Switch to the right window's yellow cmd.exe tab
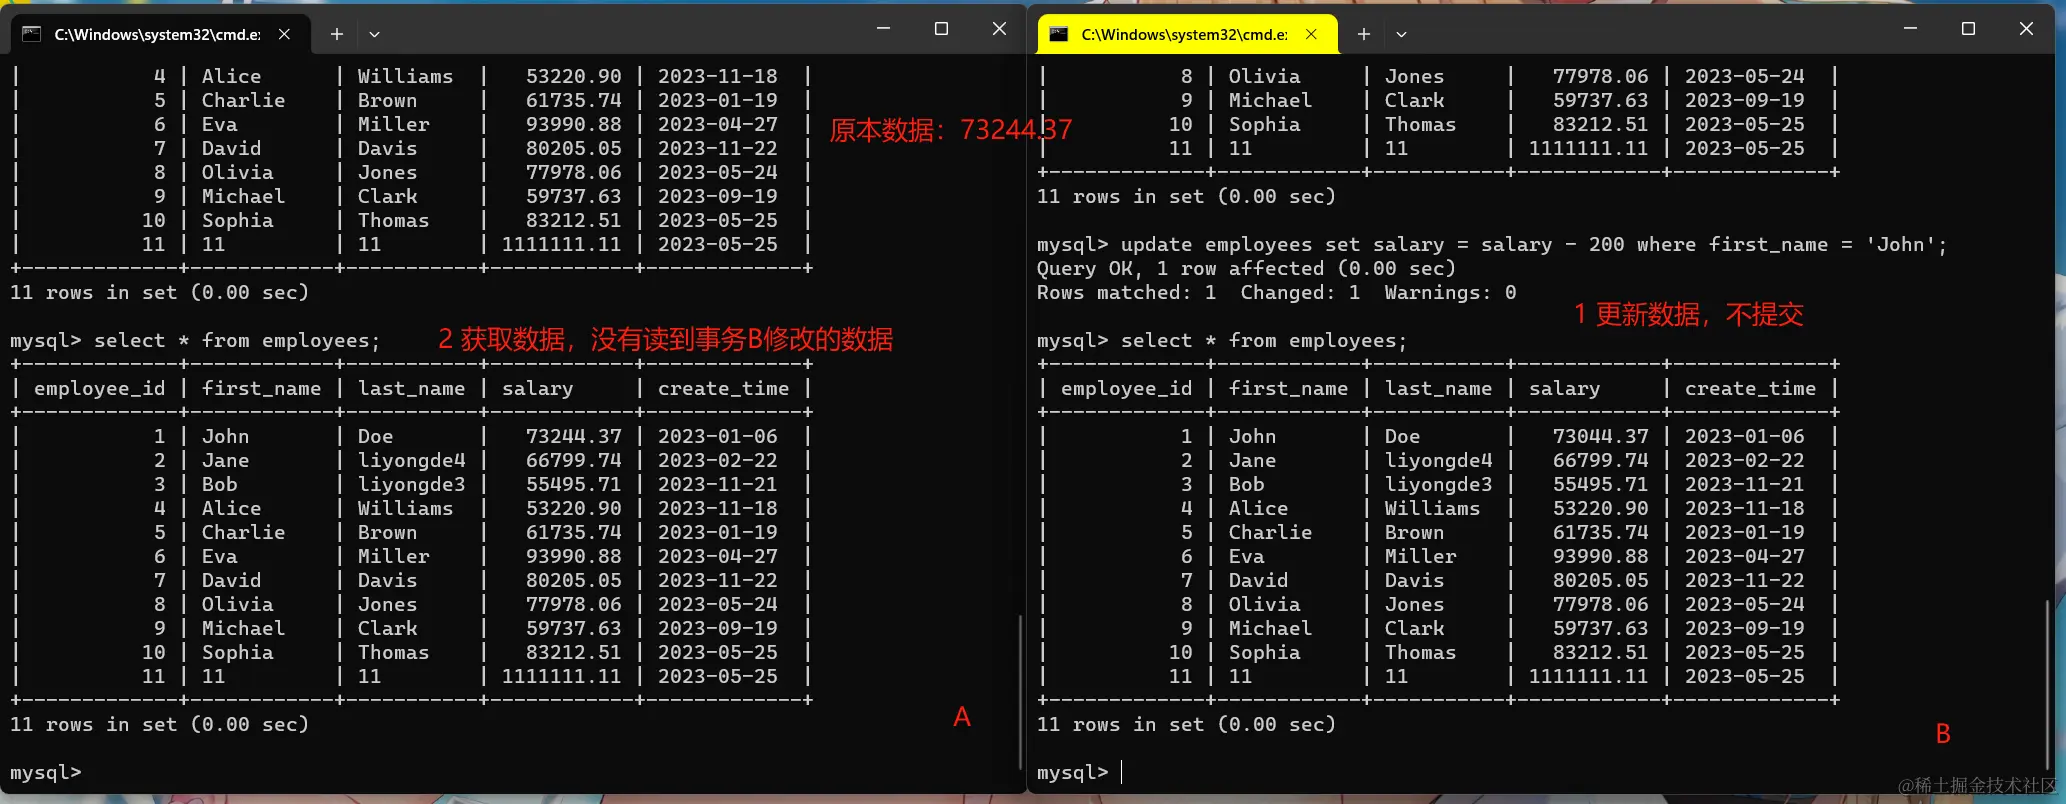The width and height of the screenshot is (2066, 804). (x=1185, y=34)
